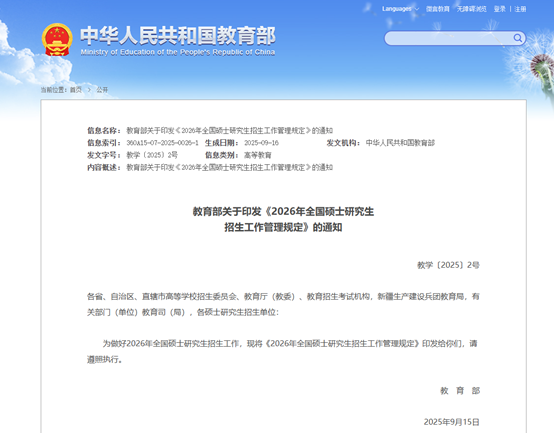Click the 发文机构 value 中华人民共和国教育部
Viewport: 554px width, 433px height.
point(400,143)
